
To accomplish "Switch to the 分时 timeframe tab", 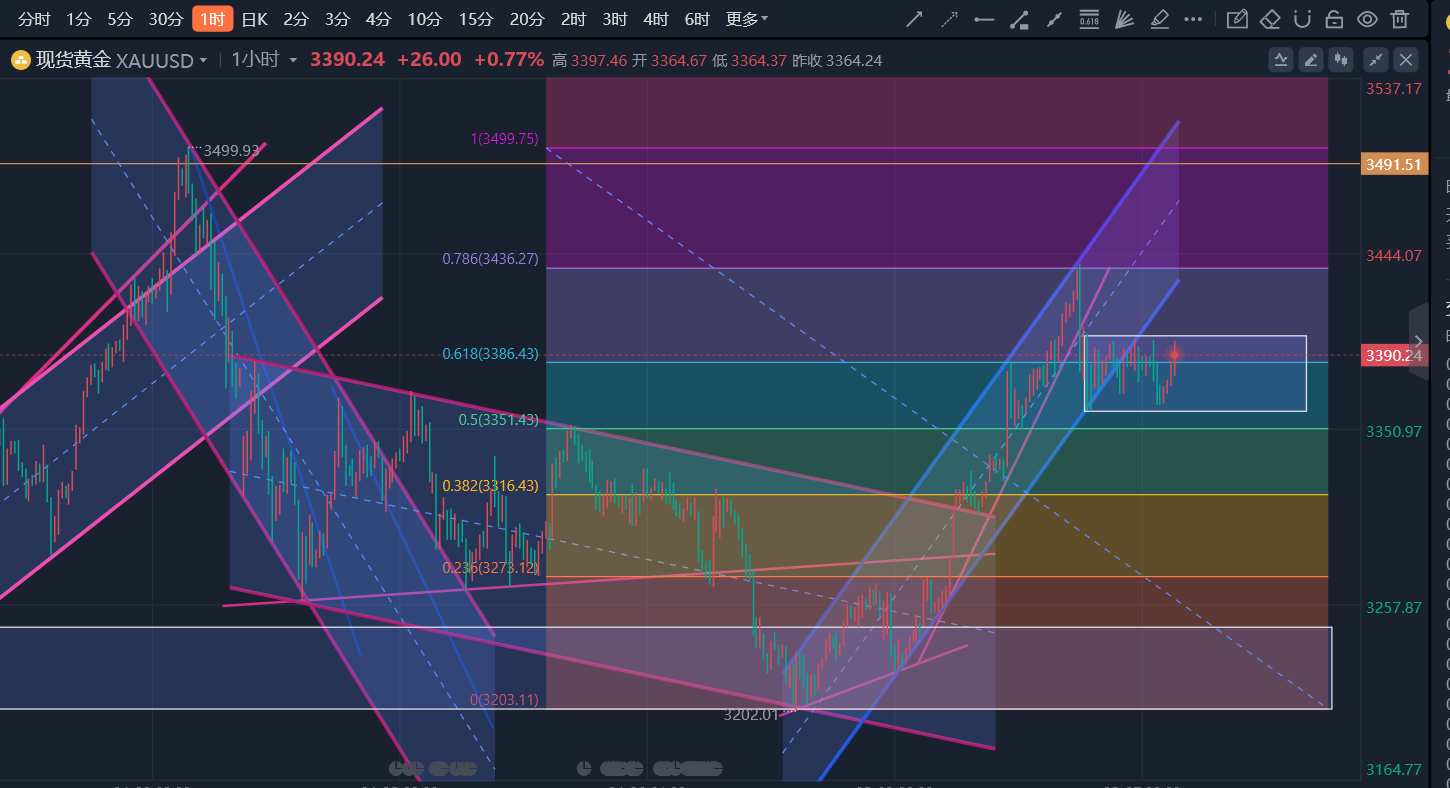I will click(x=34, y=19).
